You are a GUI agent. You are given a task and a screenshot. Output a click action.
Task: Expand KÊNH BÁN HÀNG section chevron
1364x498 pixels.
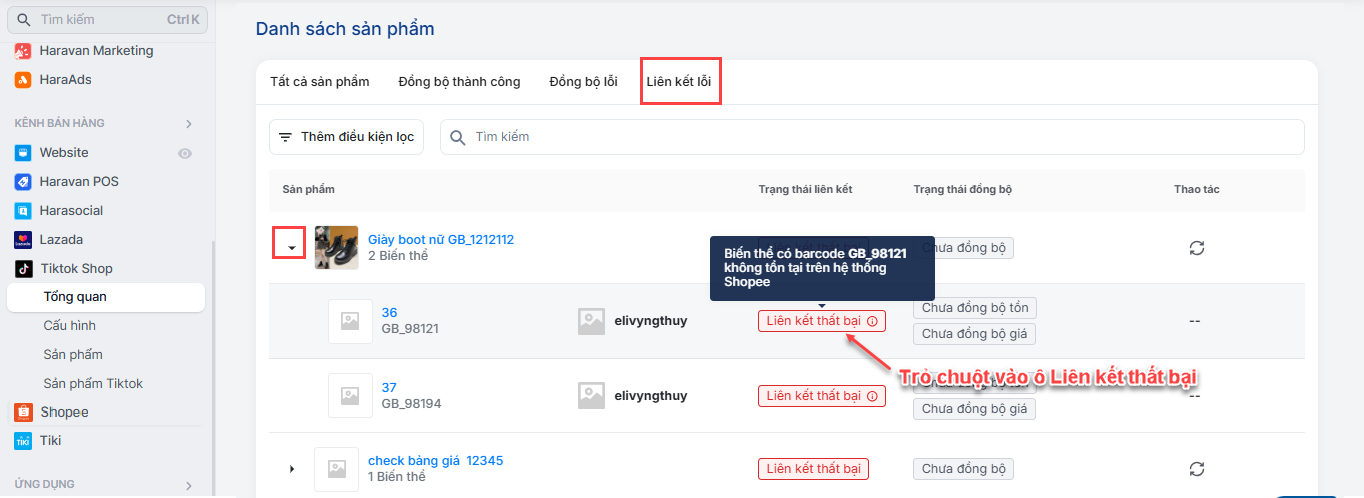click(x=189, y=124)
